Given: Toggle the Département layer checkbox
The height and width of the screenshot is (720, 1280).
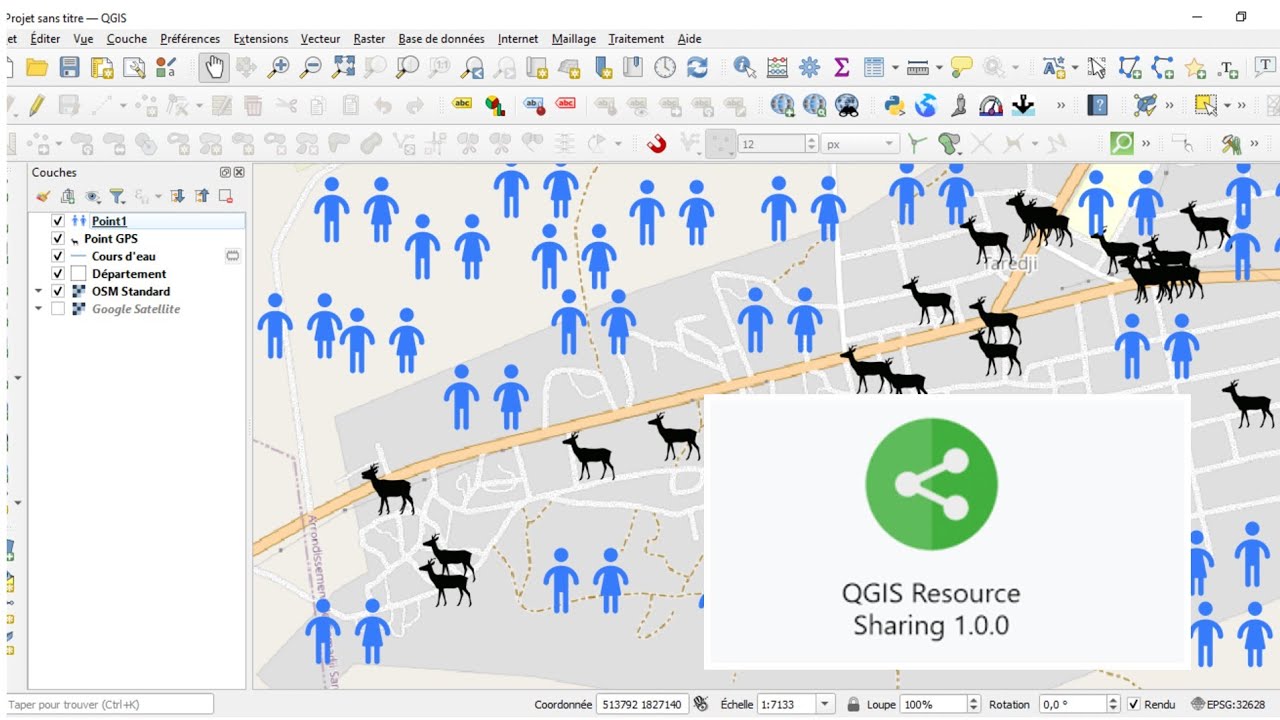Looking at the screenshot, I should pos(58,274).
